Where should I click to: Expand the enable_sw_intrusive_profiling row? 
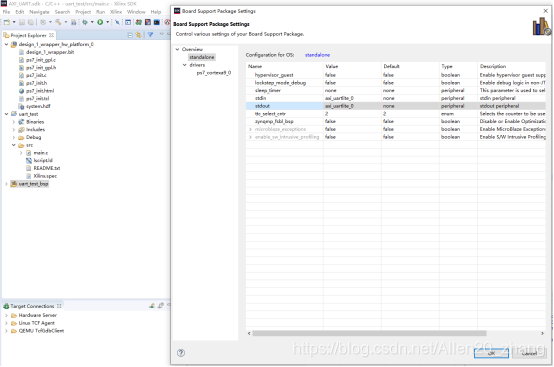250,137
